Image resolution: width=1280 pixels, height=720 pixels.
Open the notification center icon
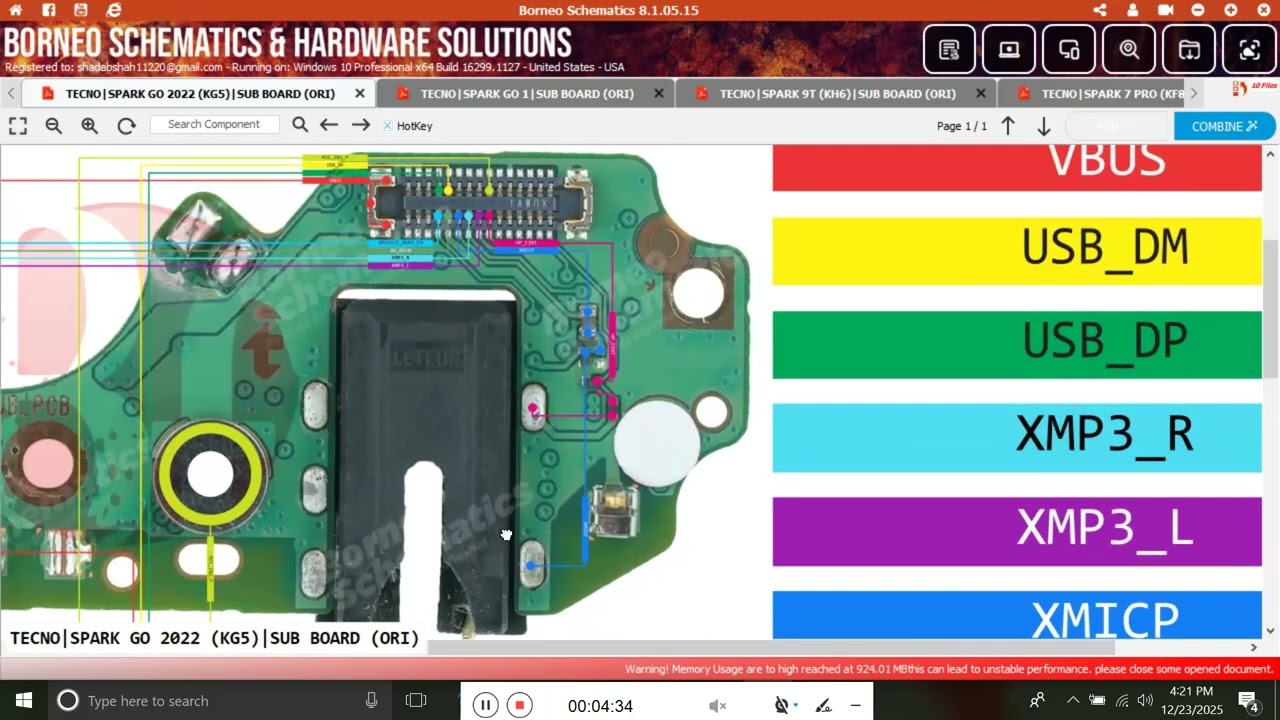point(1248,700)
